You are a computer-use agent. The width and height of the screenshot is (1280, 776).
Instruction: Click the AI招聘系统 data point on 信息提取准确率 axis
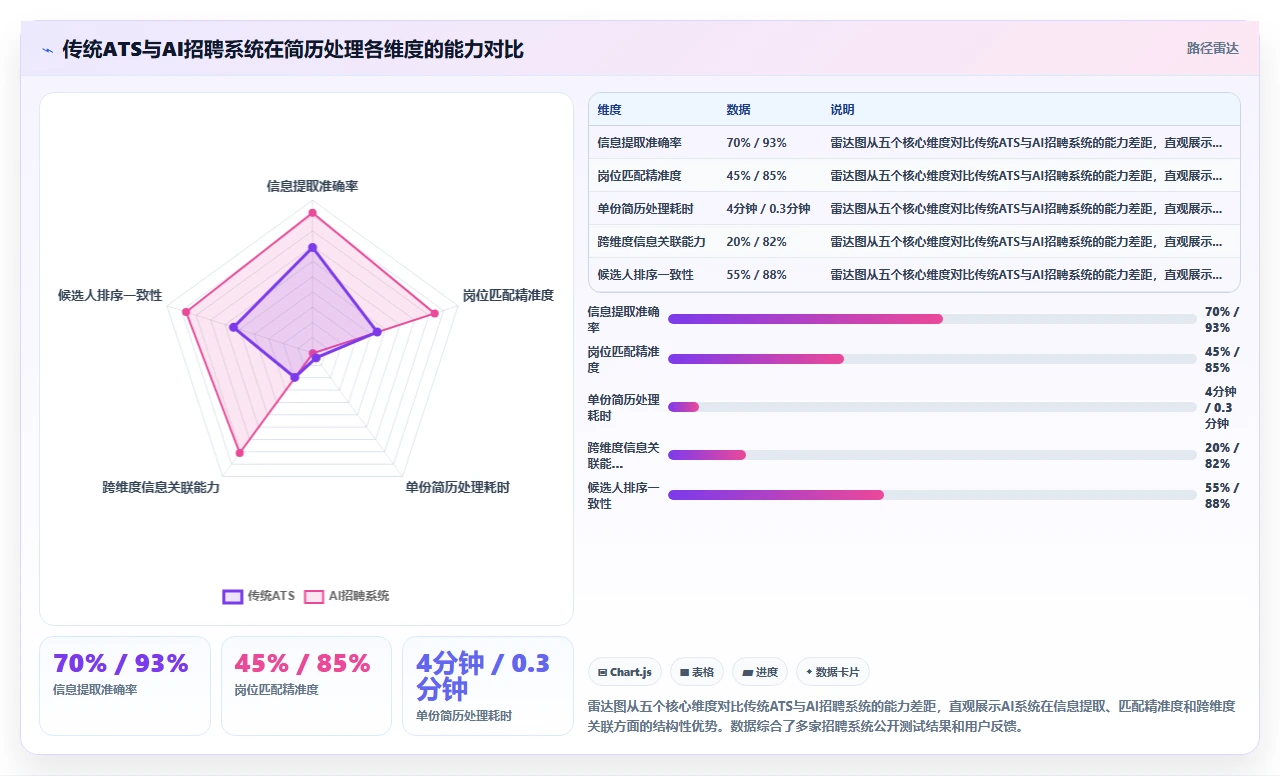click(312, 213)
